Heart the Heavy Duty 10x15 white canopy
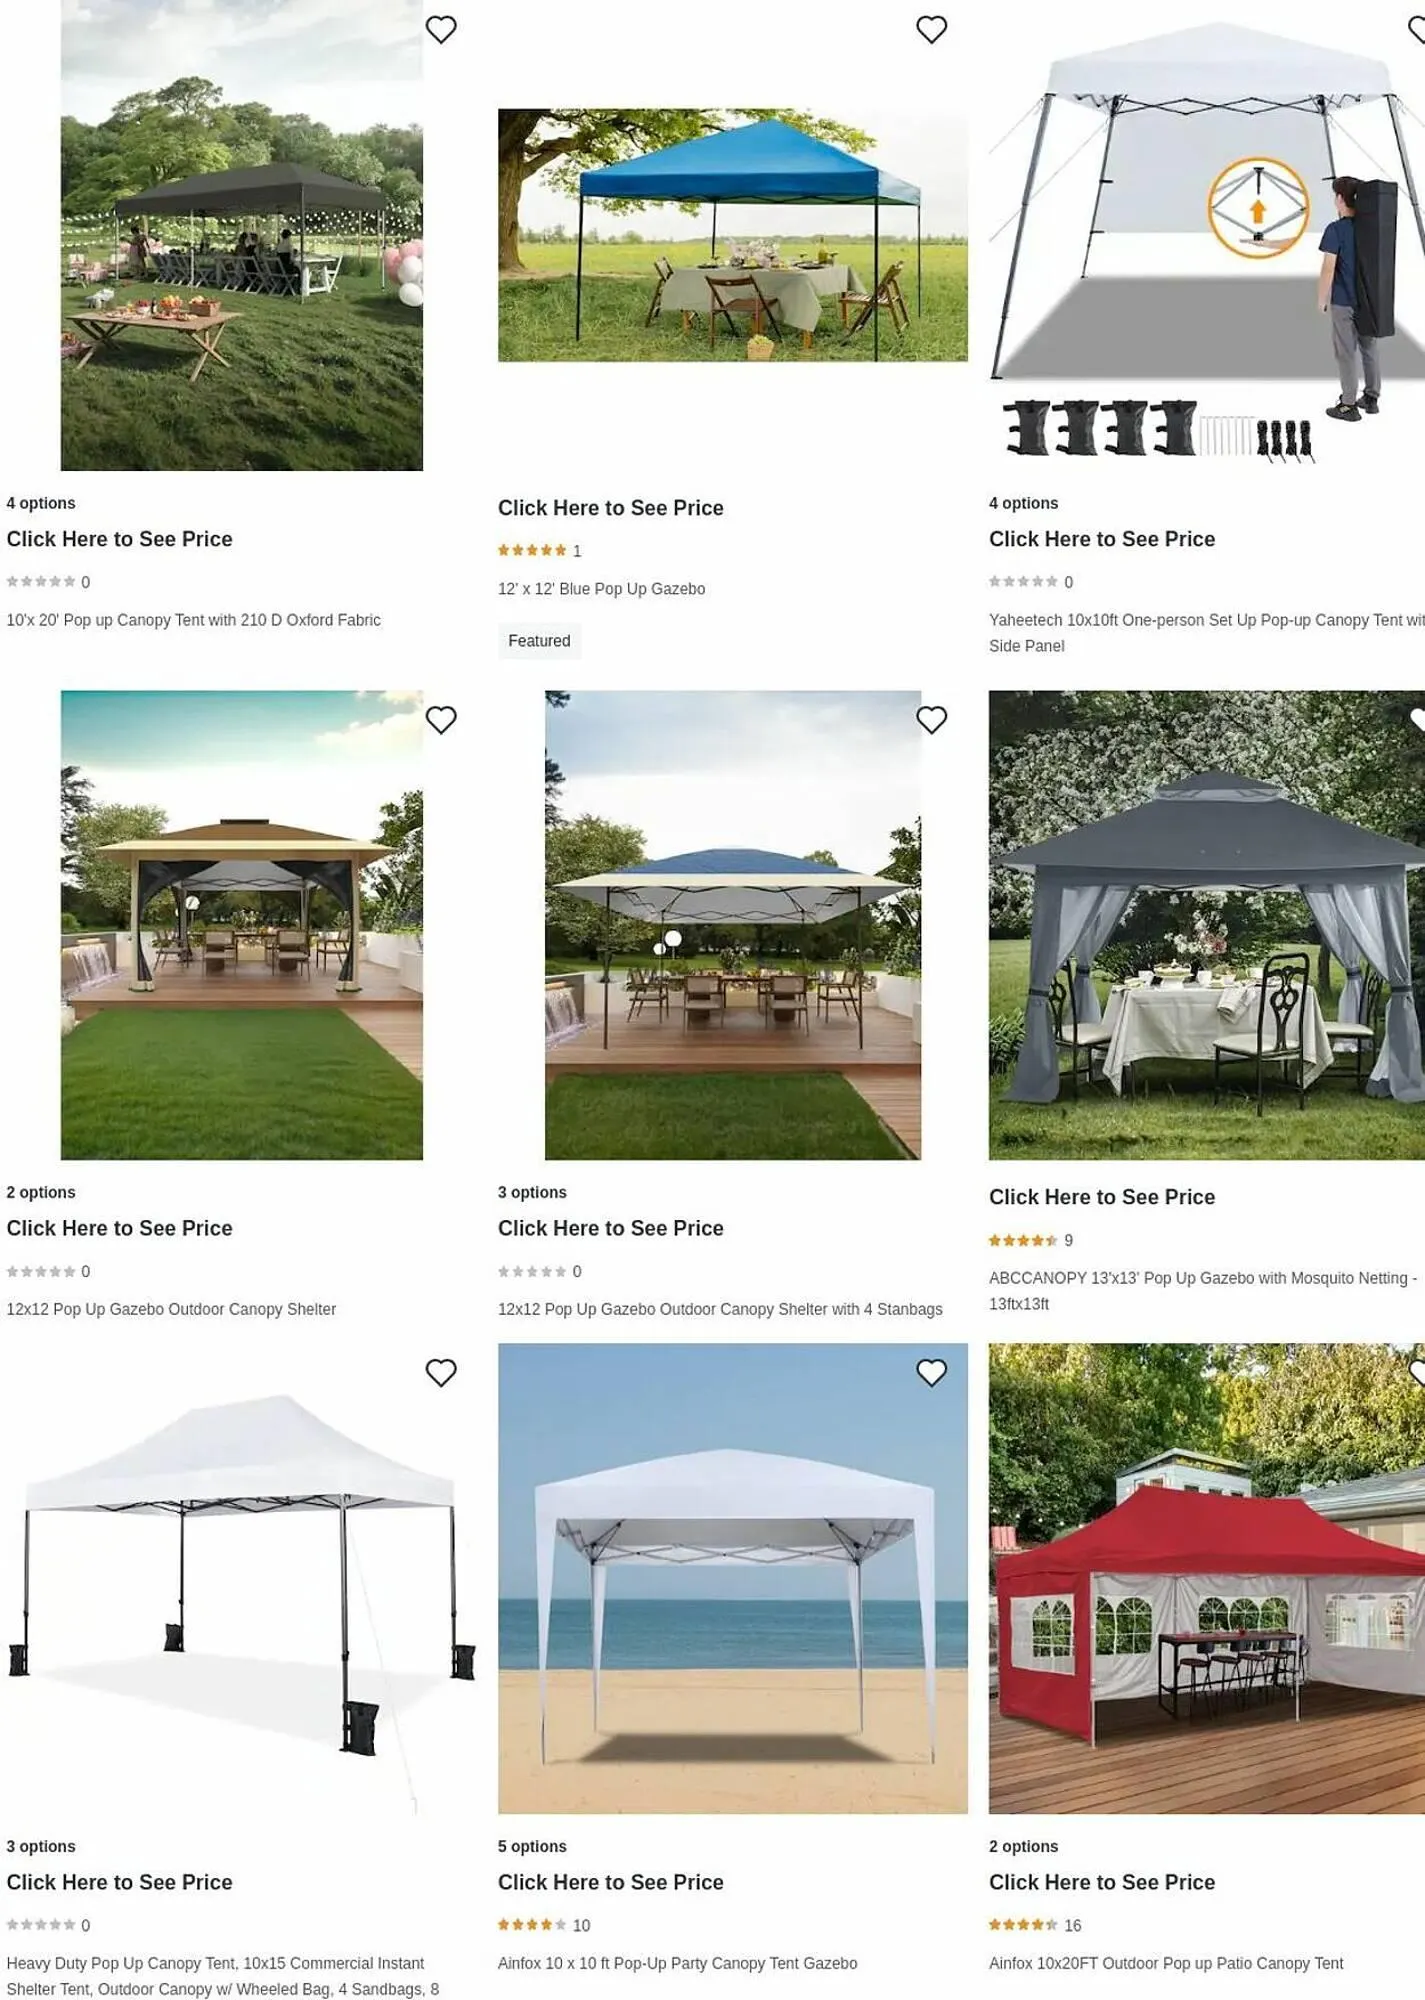Image resolution: width=1425 pixels, height=2000 pixels. point(441,1372)
